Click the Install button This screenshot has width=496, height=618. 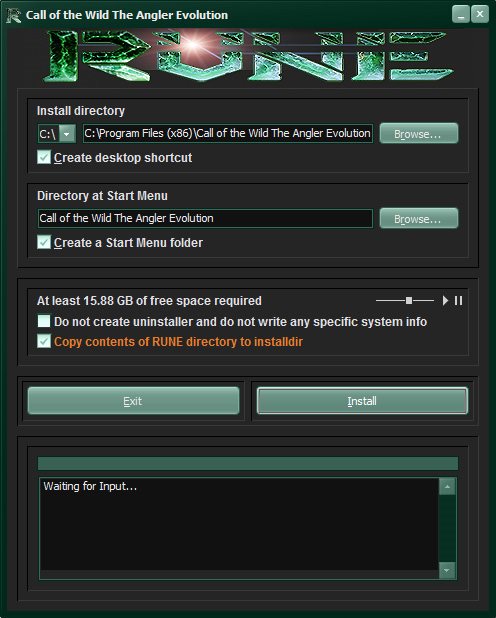362,401
